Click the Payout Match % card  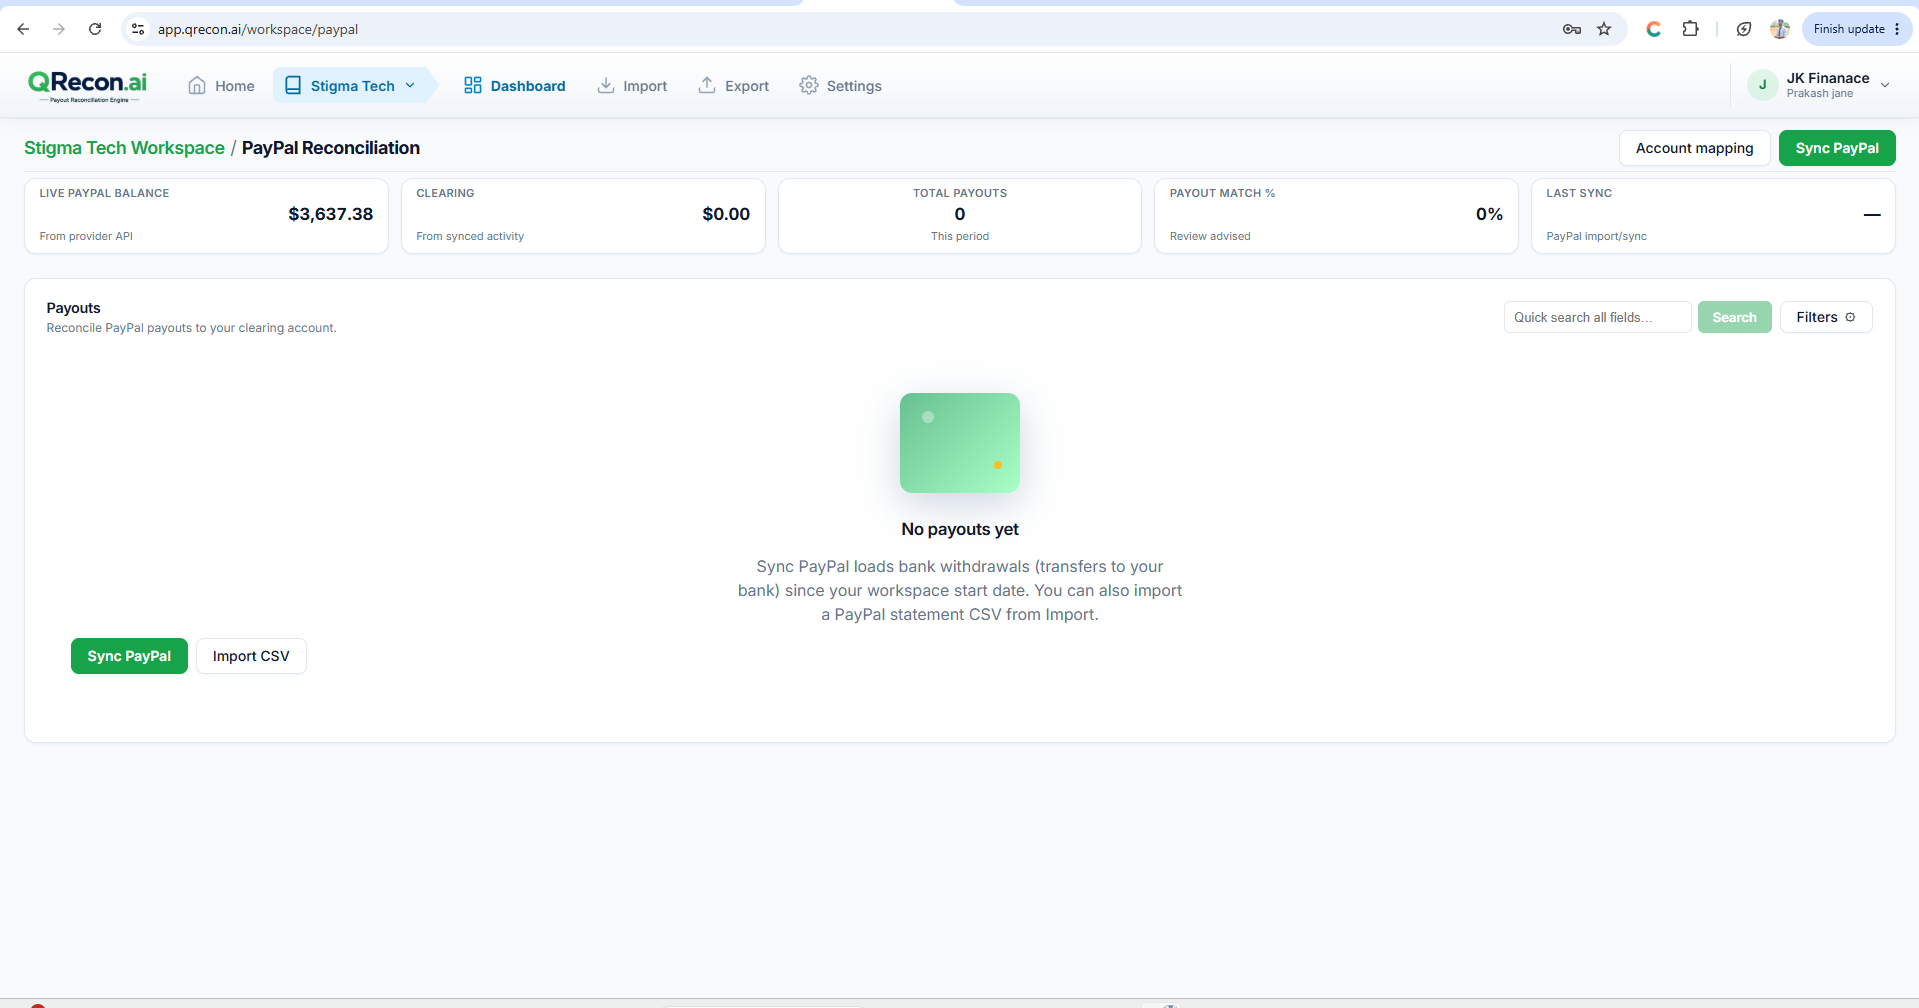pos(1336,216)
